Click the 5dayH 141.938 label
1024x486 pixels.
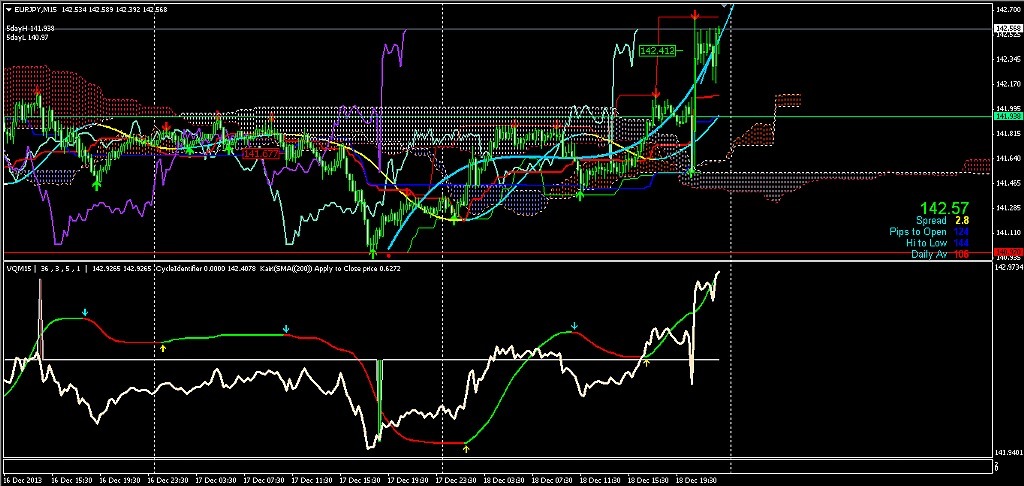pos(30,27)
